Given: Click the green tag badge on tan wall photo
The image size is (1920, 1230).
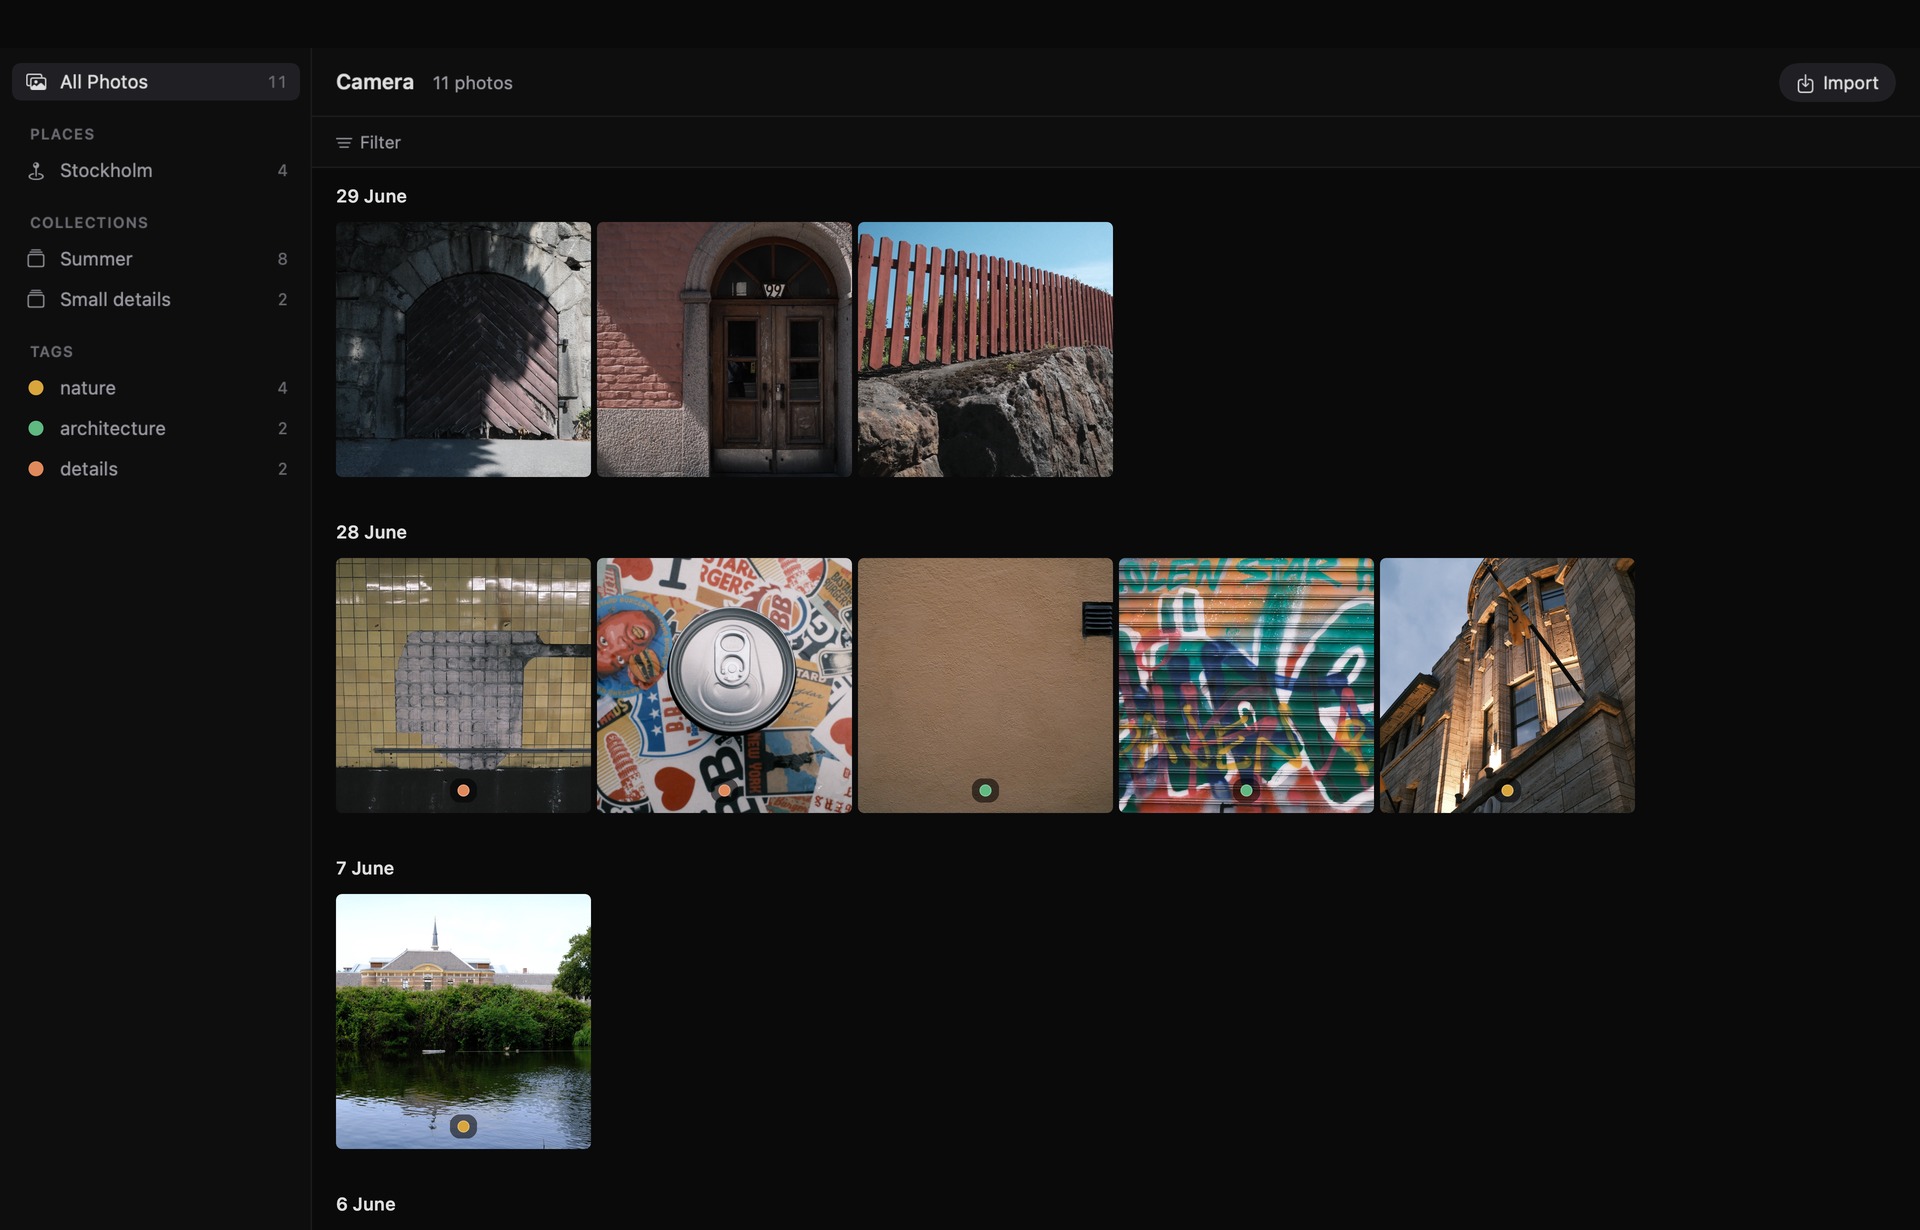Looking at the screenshot, I should pos(985,791).
